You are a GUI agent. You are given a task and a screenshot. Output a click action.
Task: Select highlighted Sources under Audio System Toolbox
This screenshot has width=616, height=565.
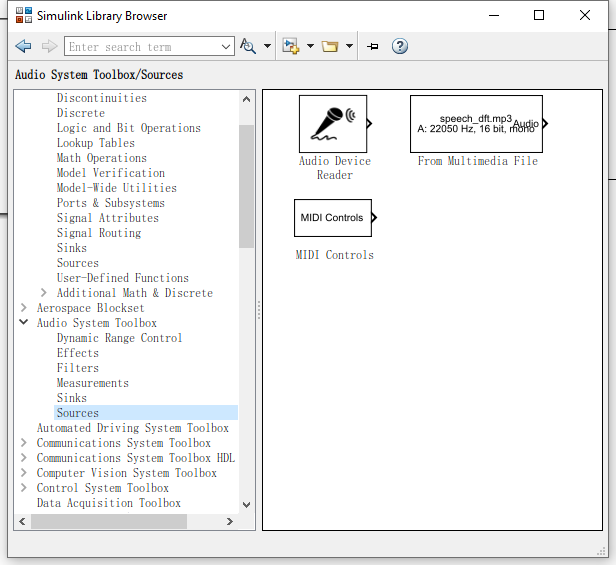pos(78,413)
